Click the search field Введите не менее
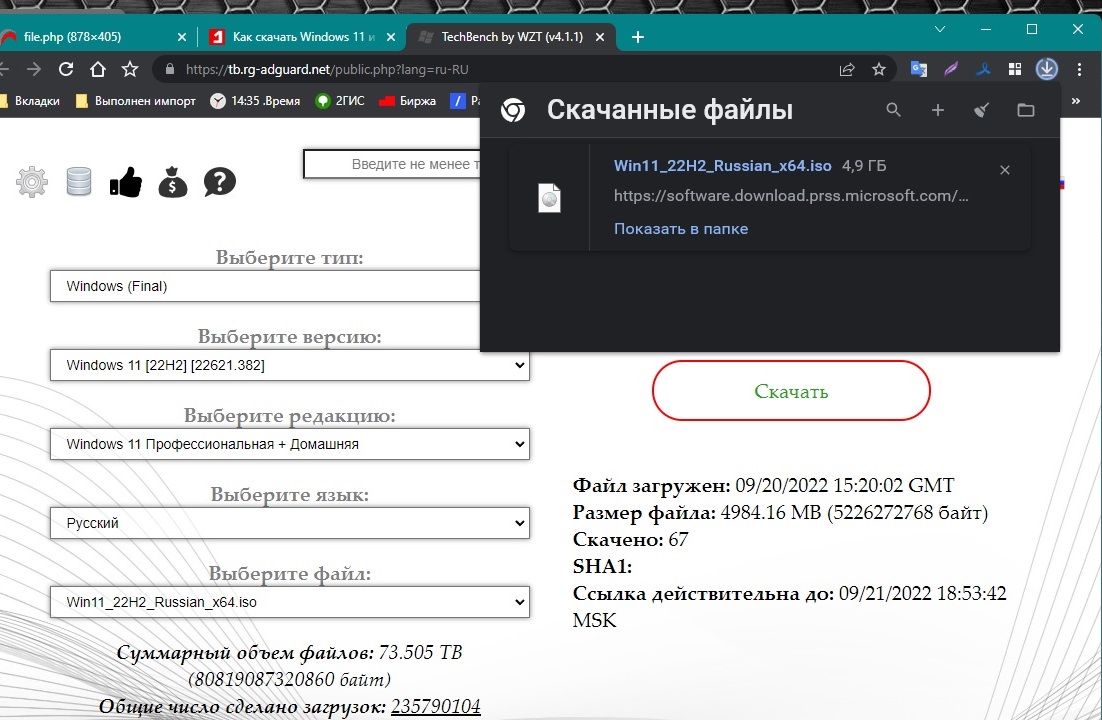Screen dimensions: 1102x720 click(x=392, y=164)
